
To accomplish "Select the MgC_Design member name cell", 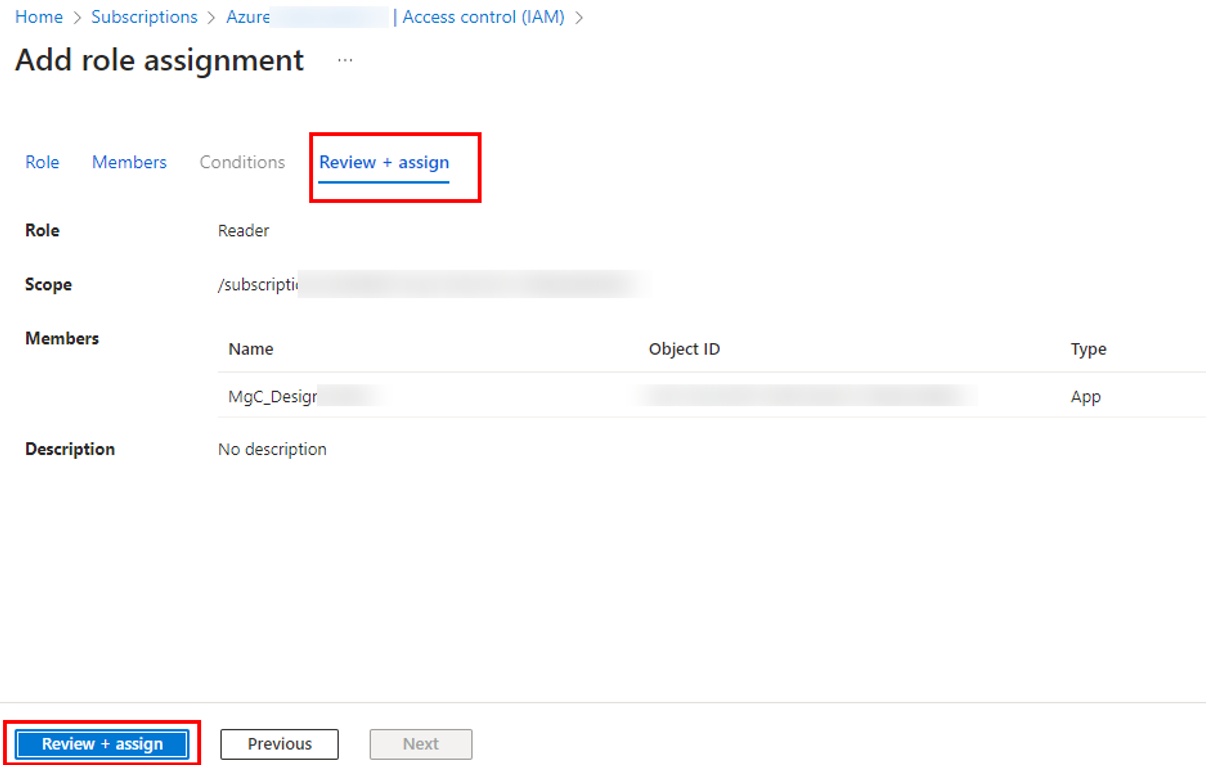I will click(272, 397).
